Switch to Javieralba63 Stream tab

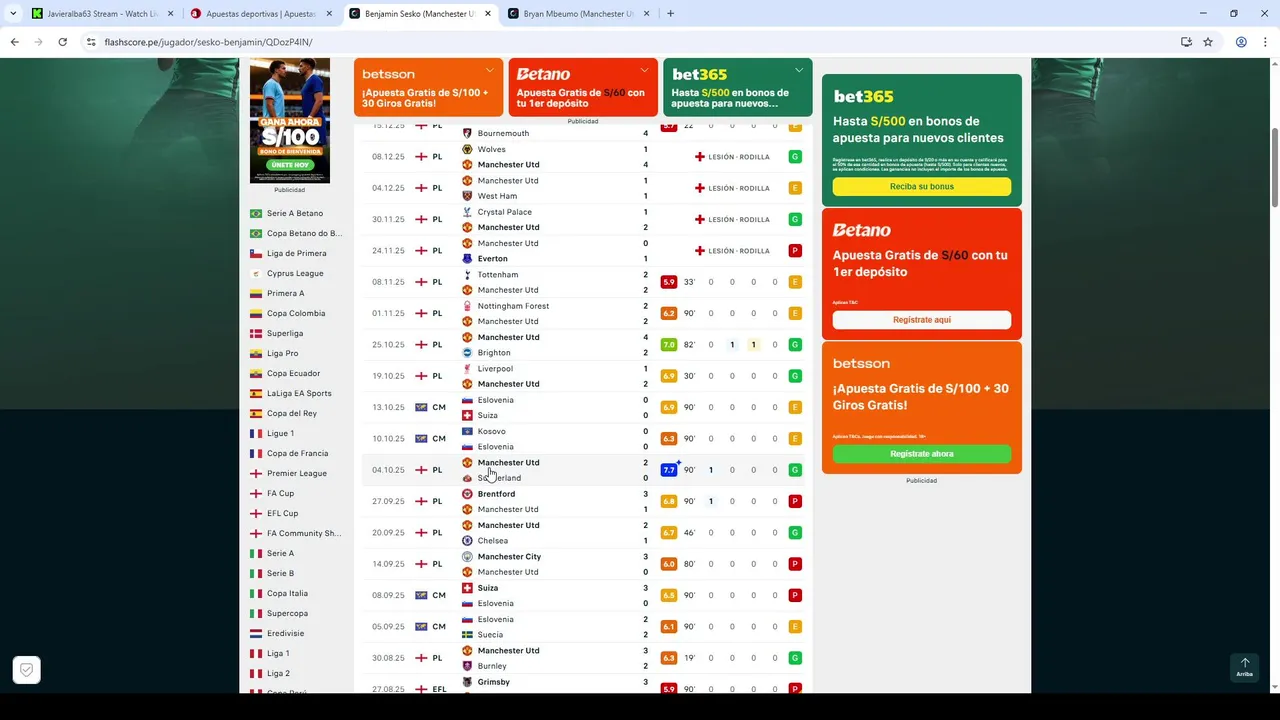pos(100,14)
